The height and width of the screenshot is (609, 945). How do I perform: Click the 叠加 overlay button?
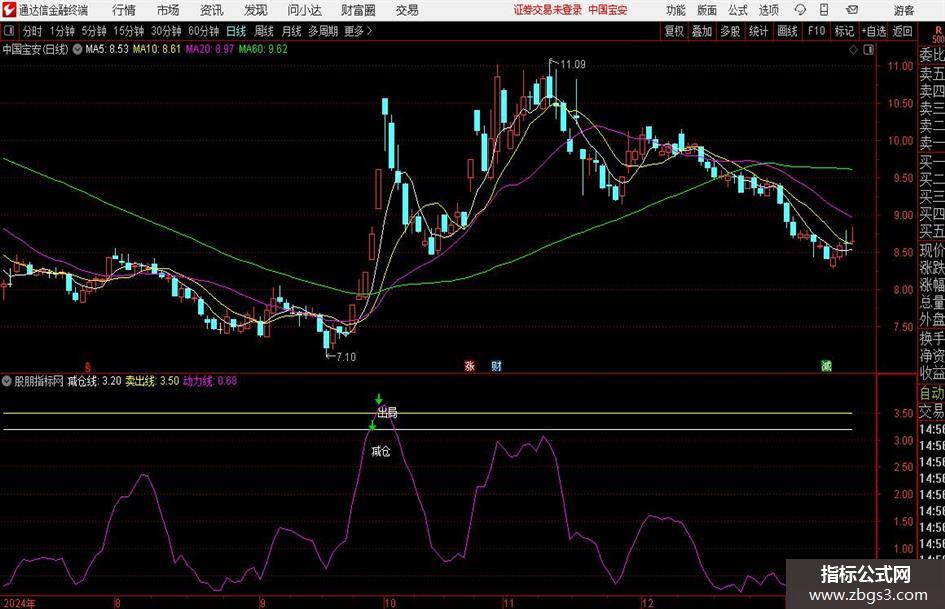tap(702, 31)
